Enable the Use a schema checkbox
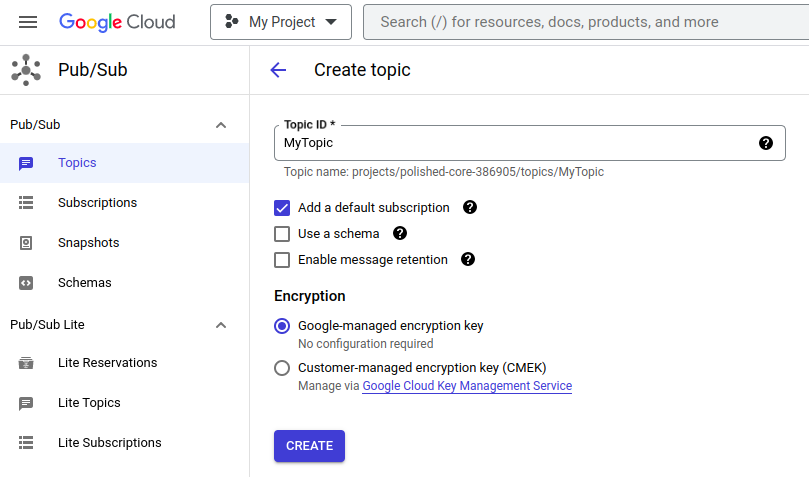Screen dimensions: 809x477 282,234
